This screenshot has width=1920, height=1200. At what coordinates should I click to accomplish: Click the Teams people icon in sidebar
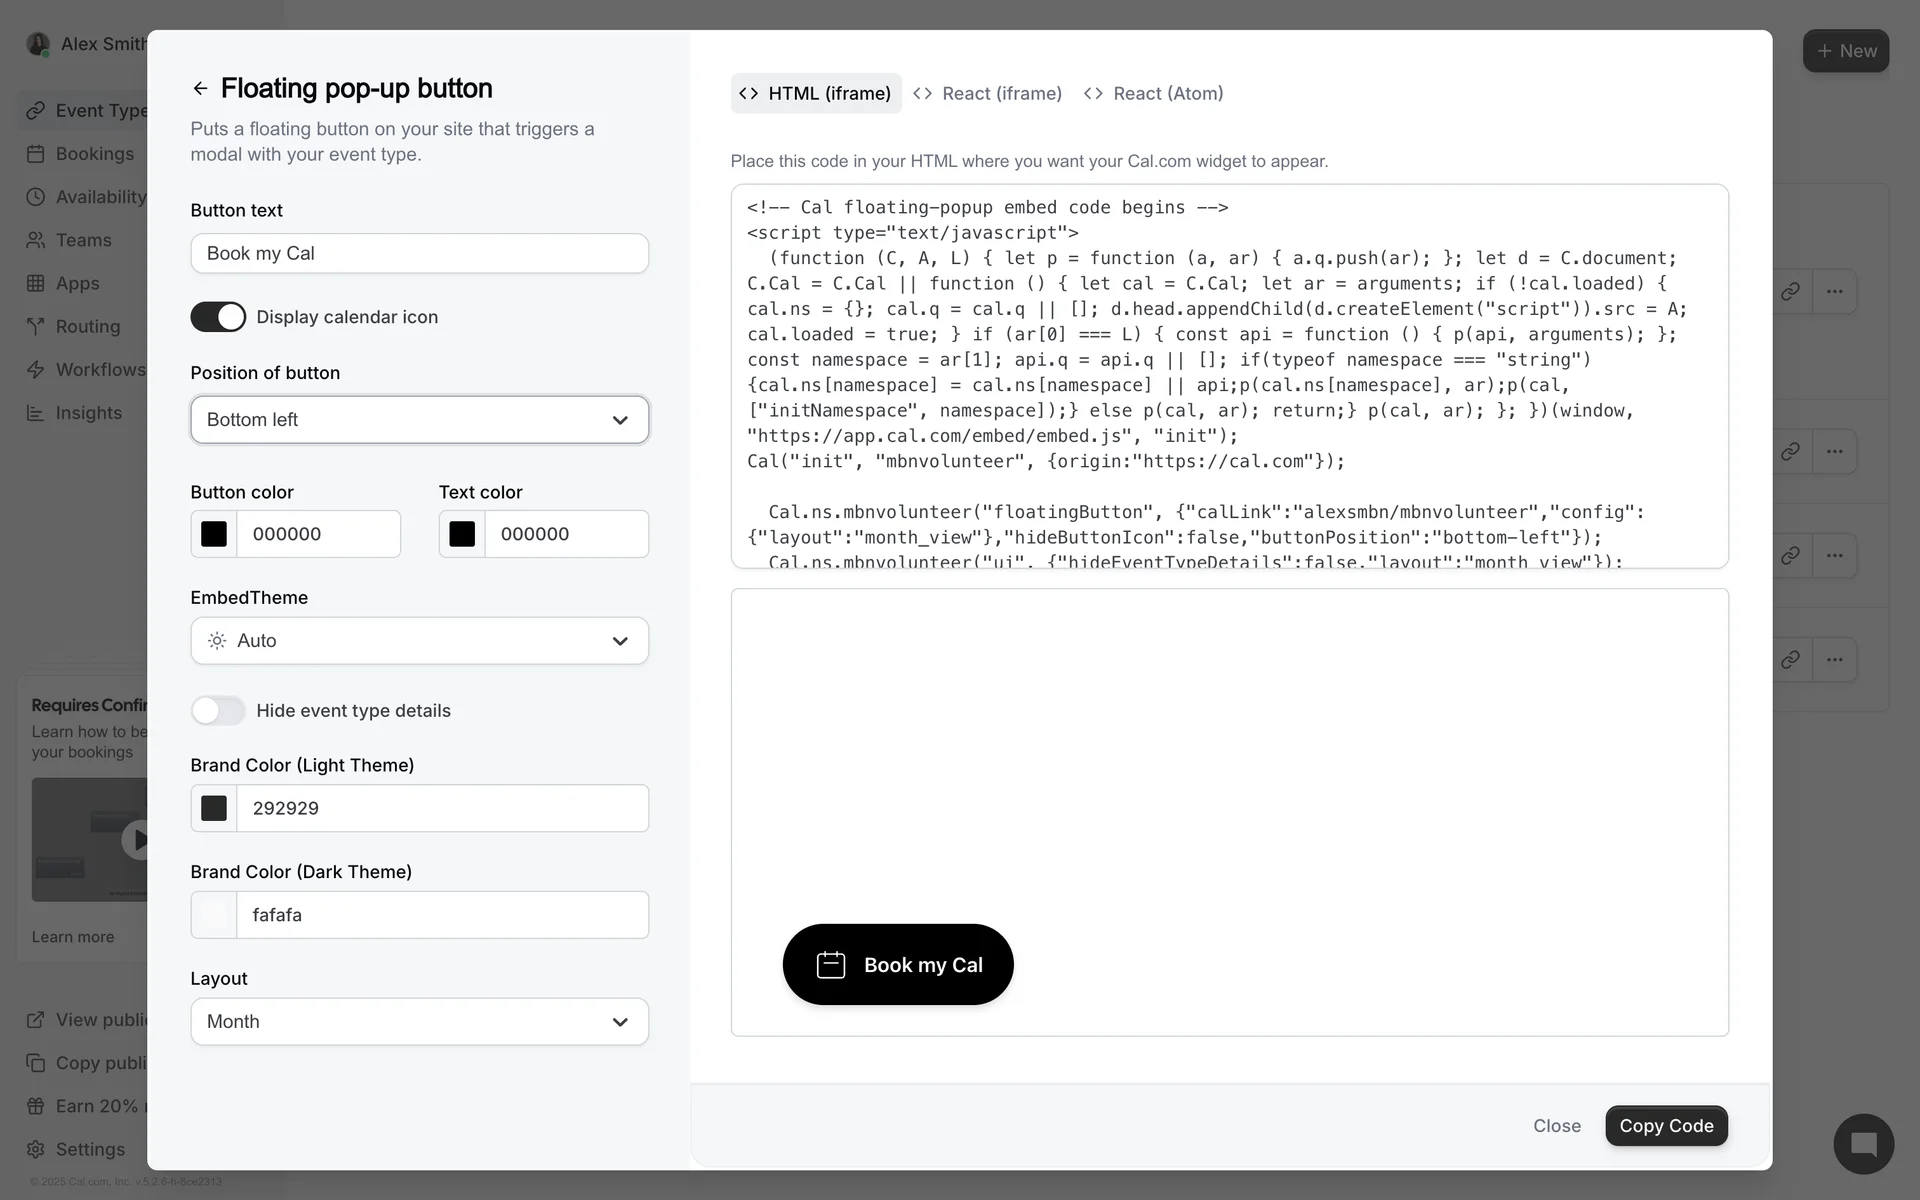tap(36, 240)
